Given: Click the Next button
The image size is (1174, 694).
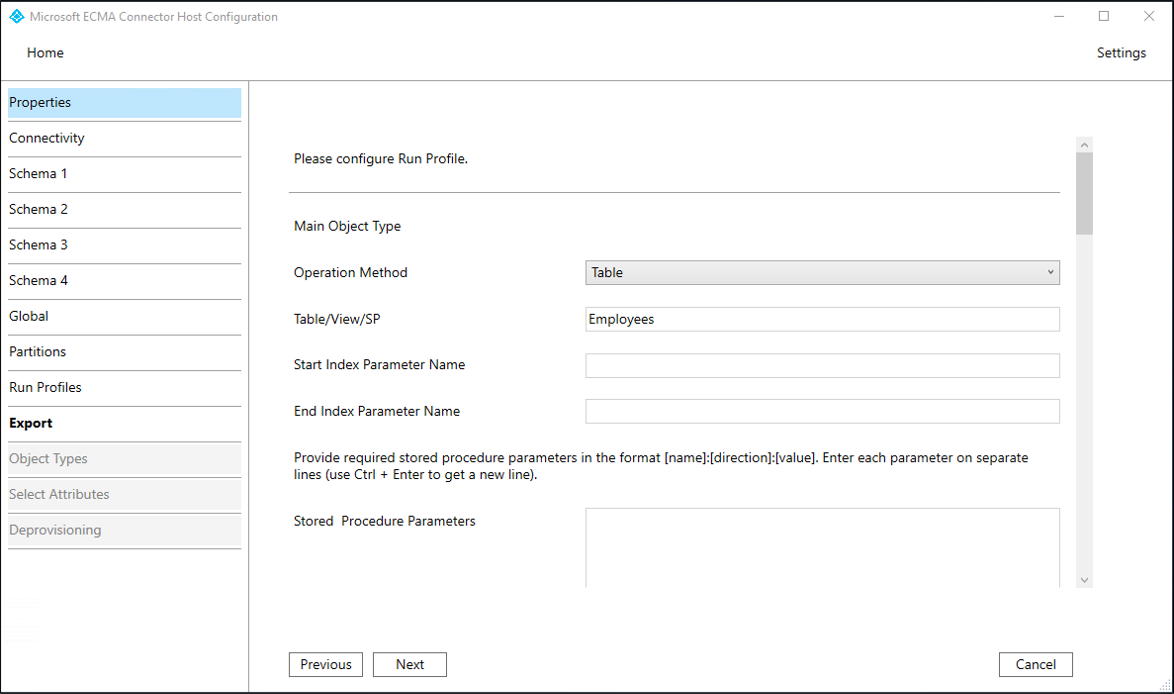Looking at the screenshot, I should [410, 664].
